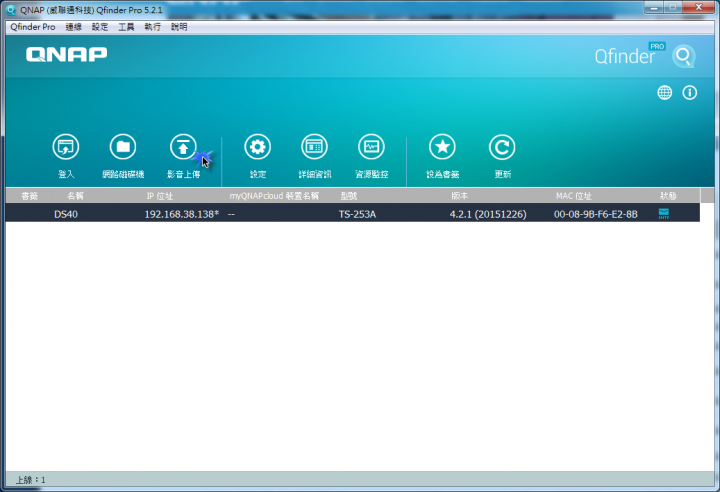Image resolution: width=720 pixels, height=492 pixels.
Task: Open the 說明 (Help) menu
Action: (179, 27)
